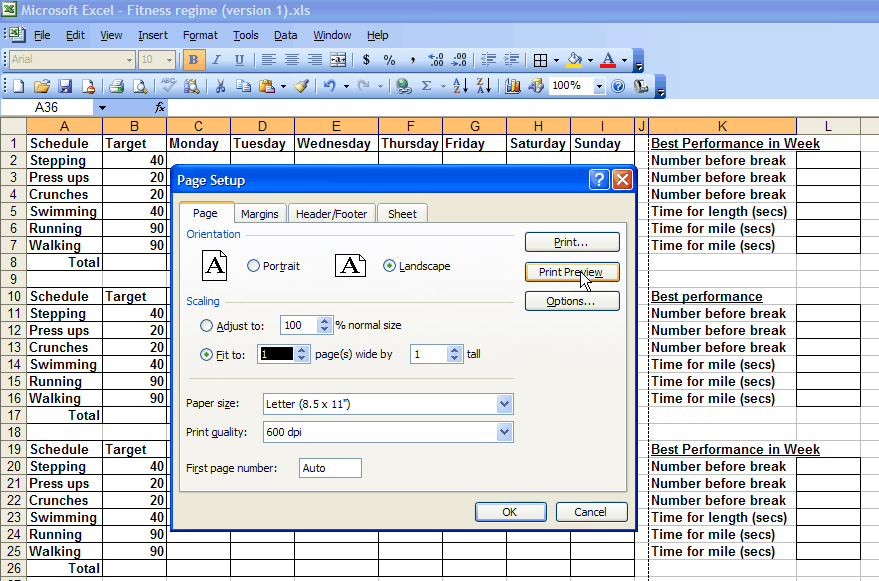Open the Zoom percentage dropdown
This screenshot has height=581, width=879.
coord(599,87)
